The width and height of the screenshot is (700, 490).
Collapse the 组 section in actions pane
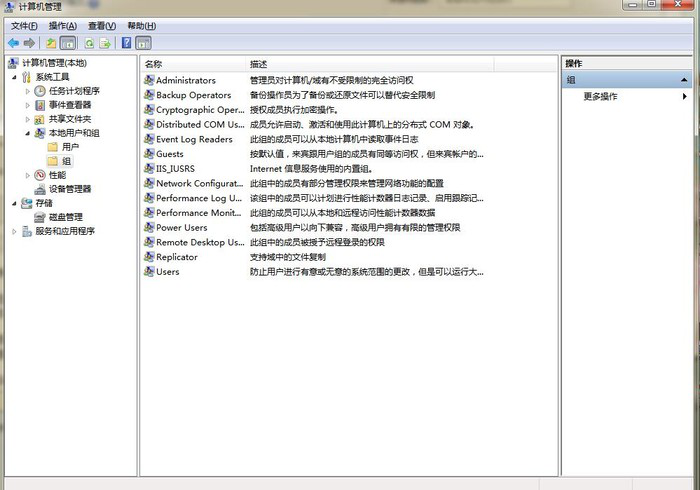tap(685, 80)
